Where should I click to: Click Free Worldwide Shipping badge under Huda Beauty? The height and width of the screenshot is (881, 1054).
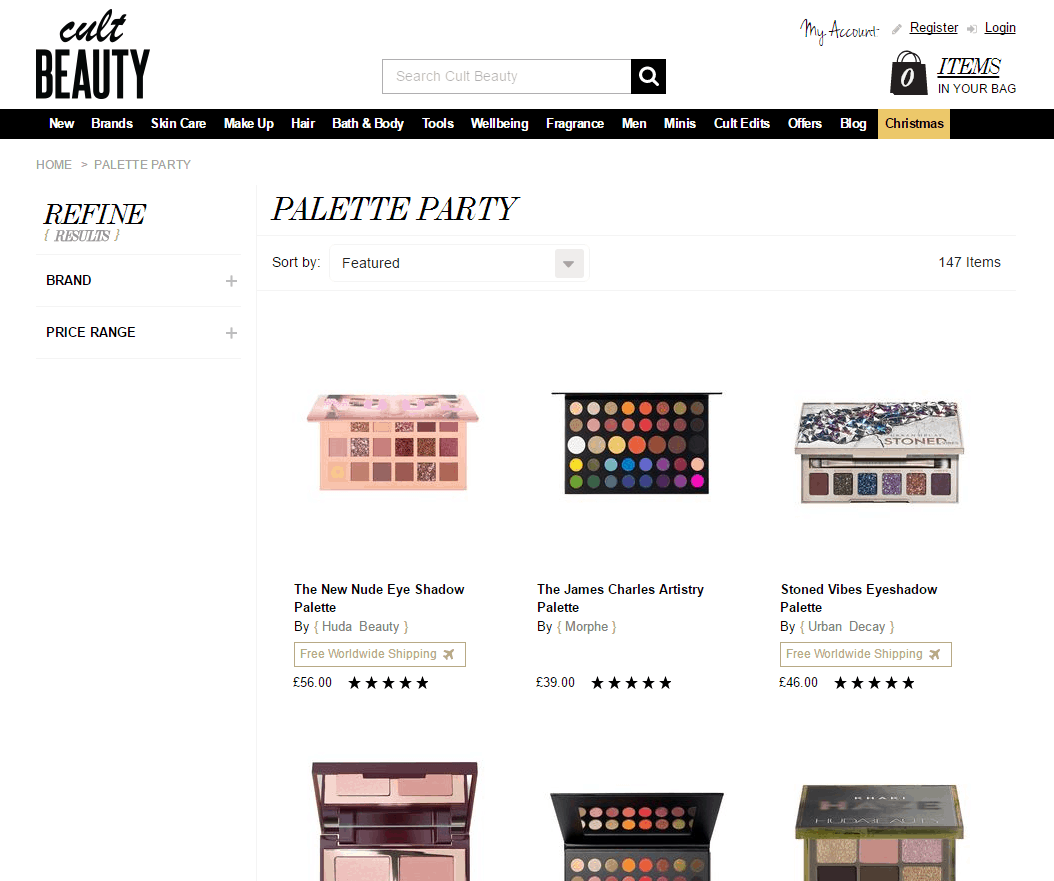pos(380,655)
